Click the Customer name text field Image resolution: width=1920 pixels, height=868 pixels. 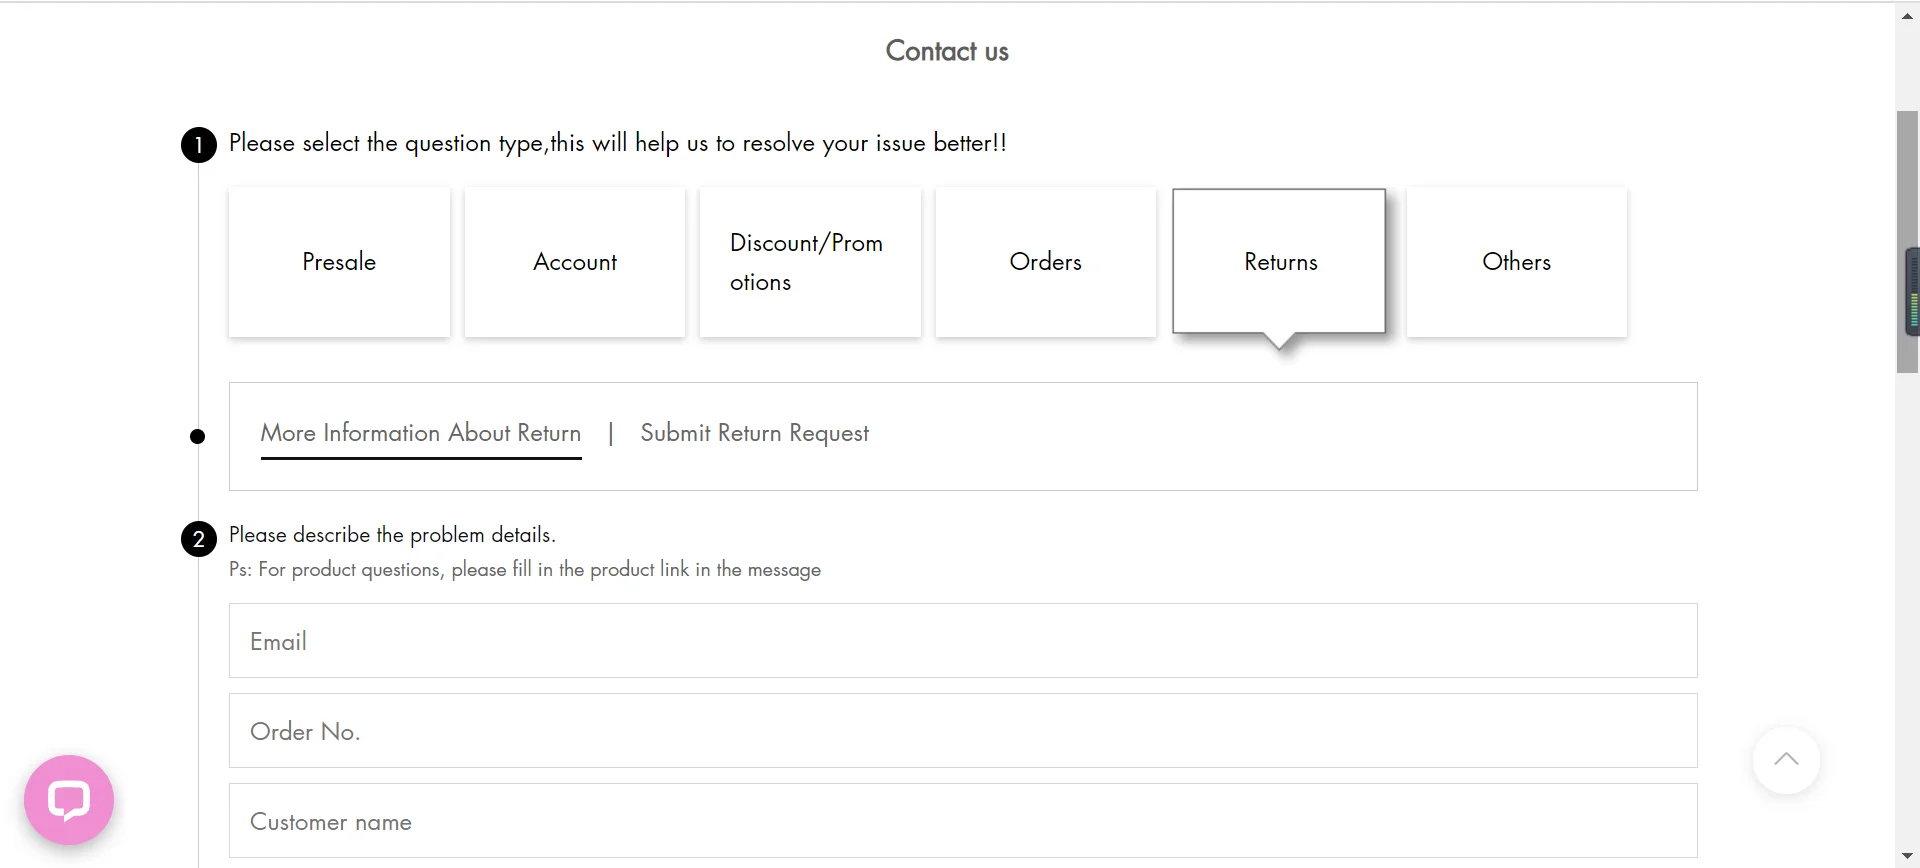tap(962, 821)
